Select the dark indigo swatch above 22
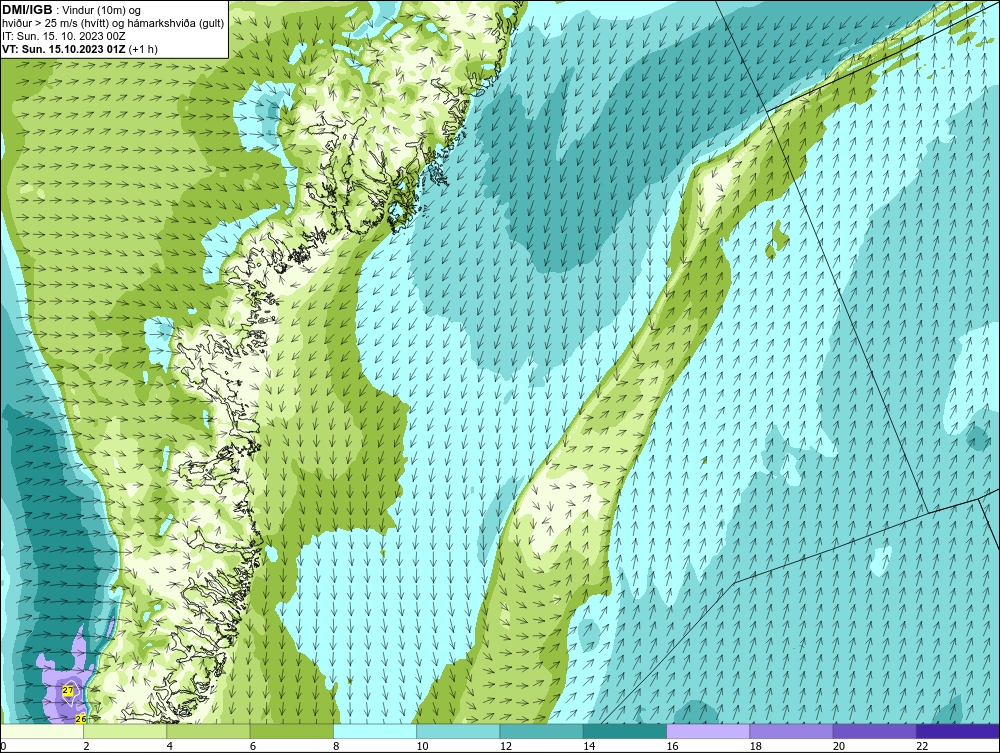The height and width of the screenshot is (753, 1000). point(958,731)
